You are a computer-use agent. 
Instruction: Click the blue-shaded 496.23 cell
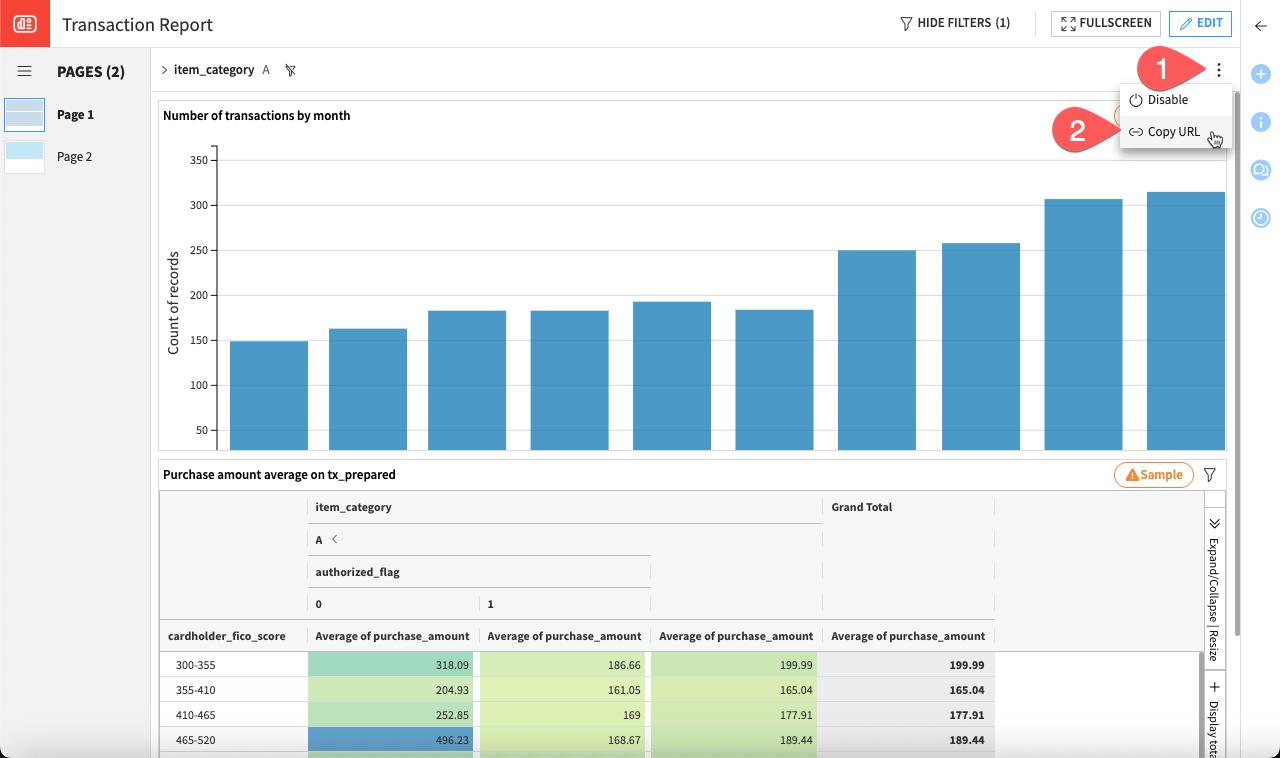(x=390, y=739)
